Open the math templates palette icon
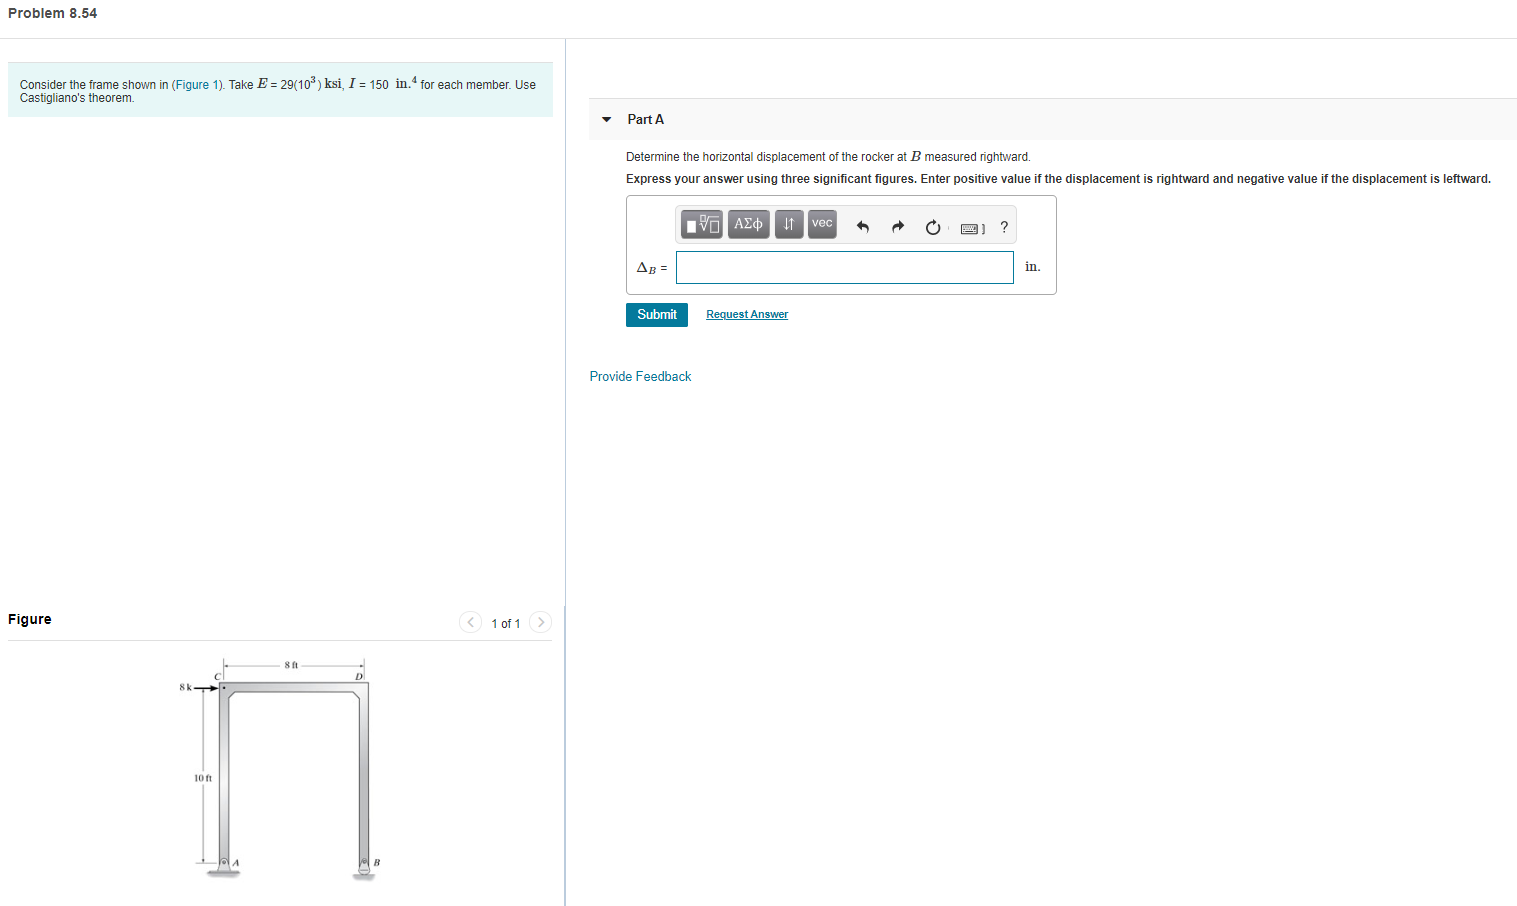The width and height of the screenshot is (1517, 906). pos(702,223)
